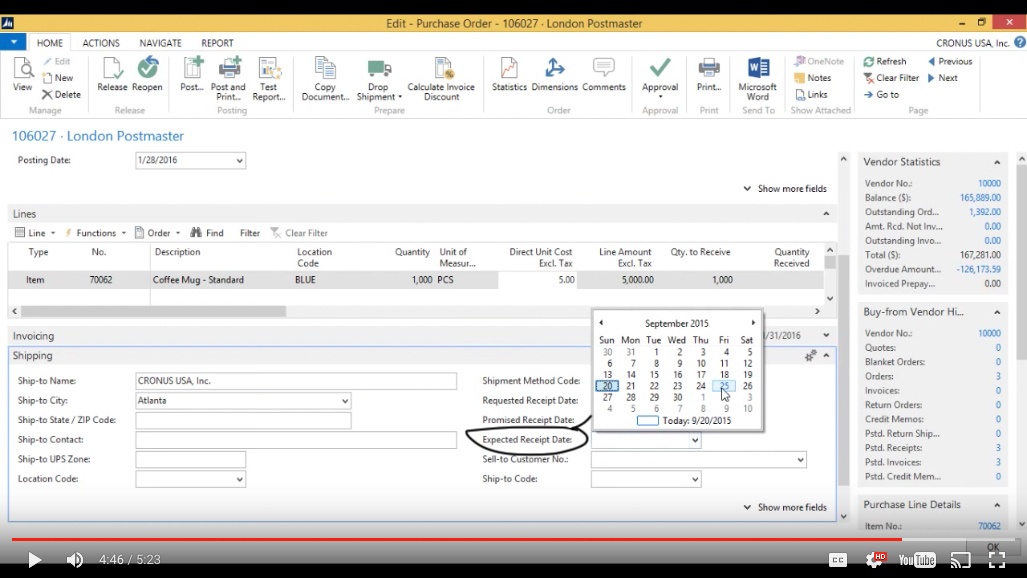Open Location Code dropdown in Shipping
This screenshot has height=578, width=1027.
pyautogui.click(x=239, y=480)
